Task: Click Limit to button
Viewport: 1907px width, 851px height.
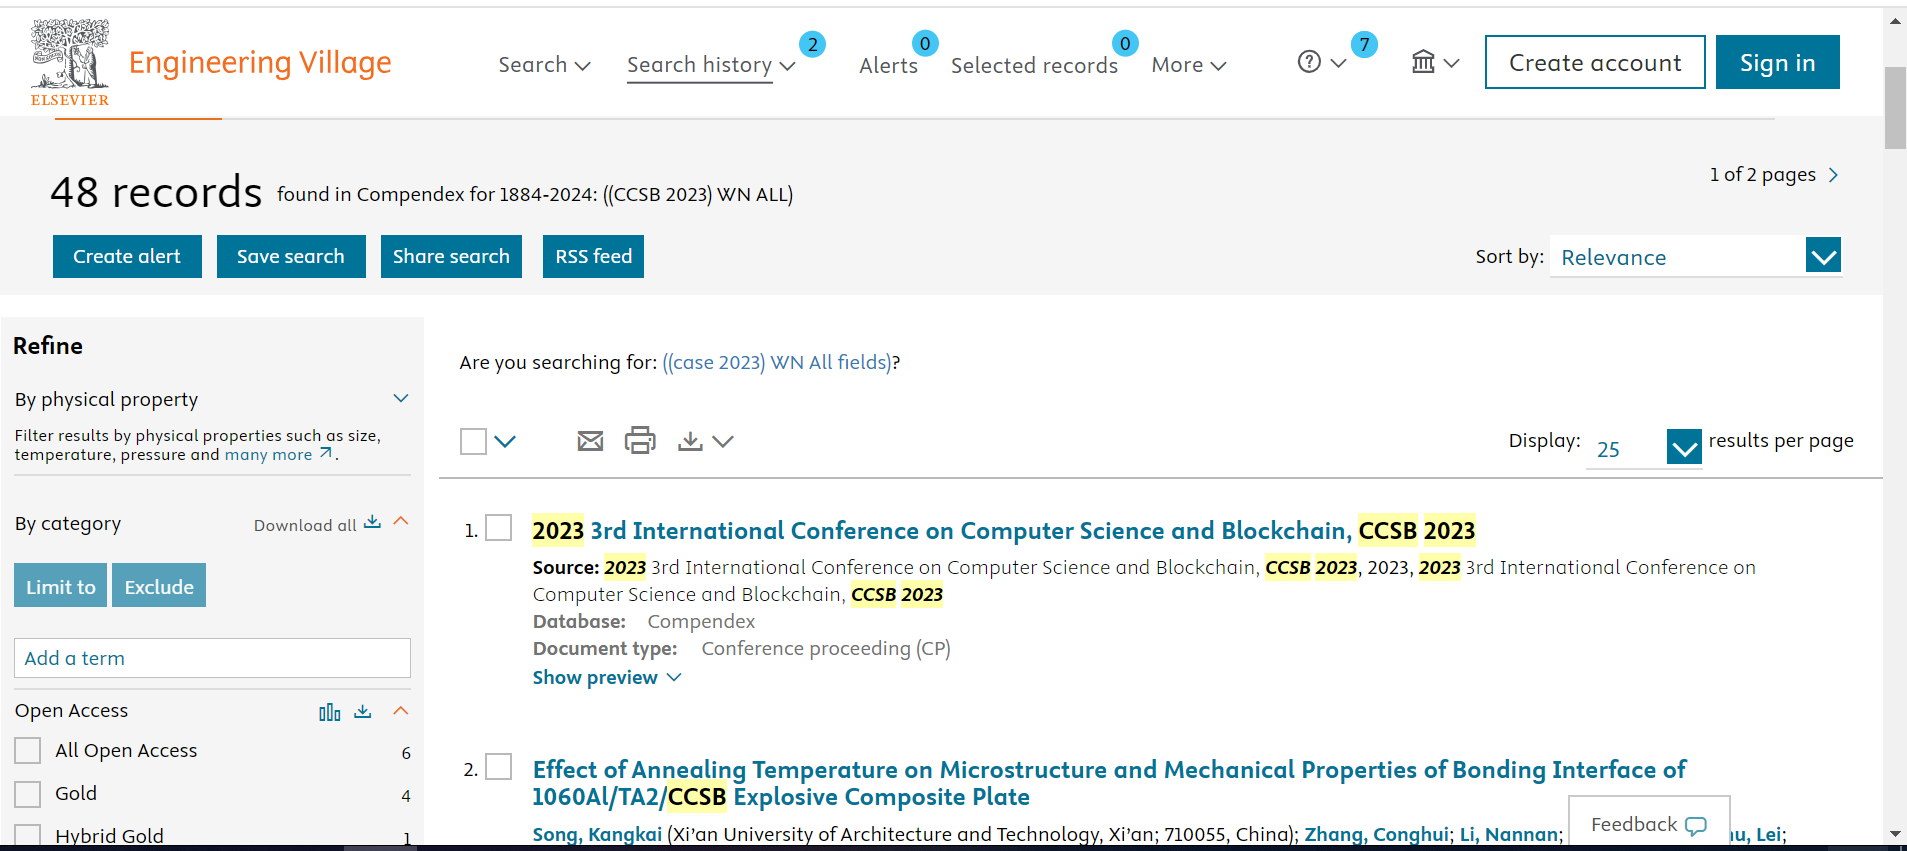Action: click(x=61, y=586)
